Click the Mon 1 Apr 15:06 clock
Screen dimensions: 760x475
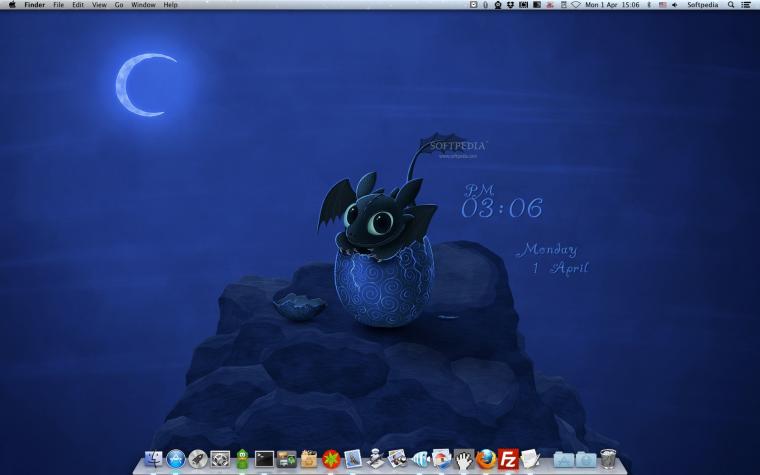click(612, 5)
